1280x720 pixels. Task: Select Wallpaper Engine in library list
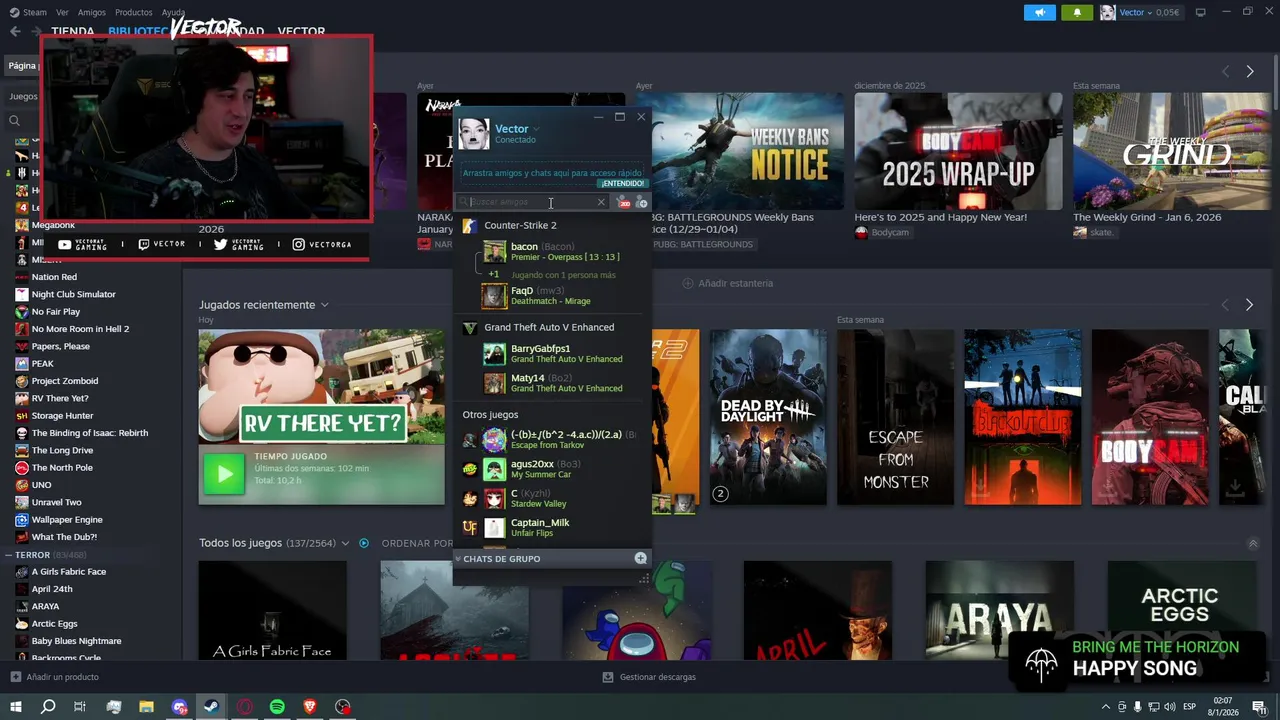pyautogui.click(x=66, y=520)
